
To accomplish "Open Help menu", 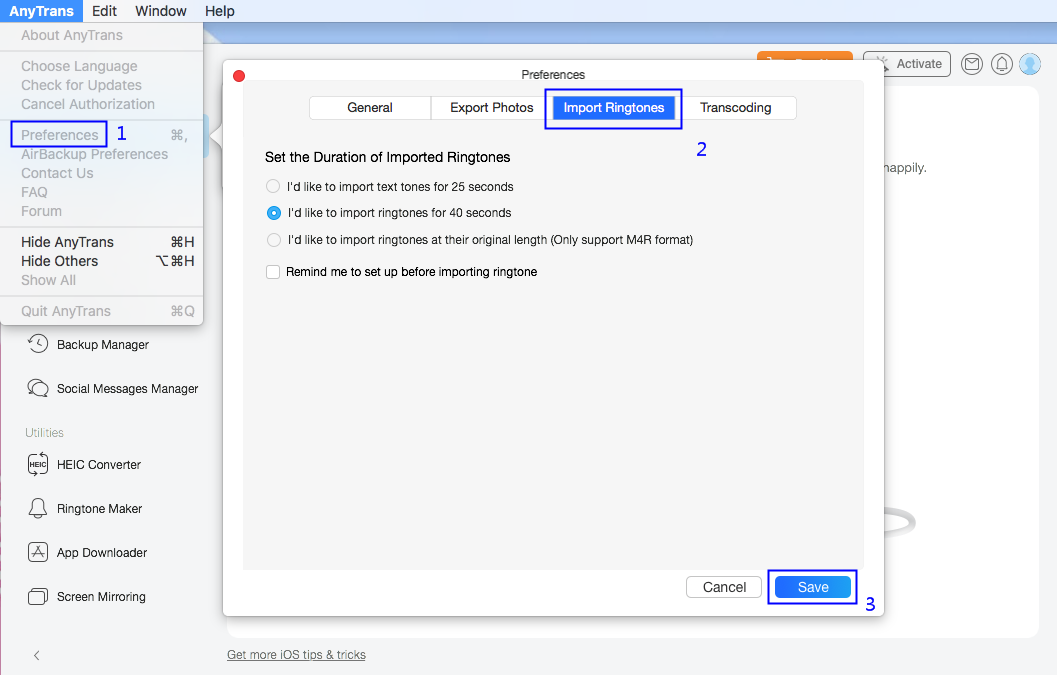I will pyautogui.click(x=220, y=11).
